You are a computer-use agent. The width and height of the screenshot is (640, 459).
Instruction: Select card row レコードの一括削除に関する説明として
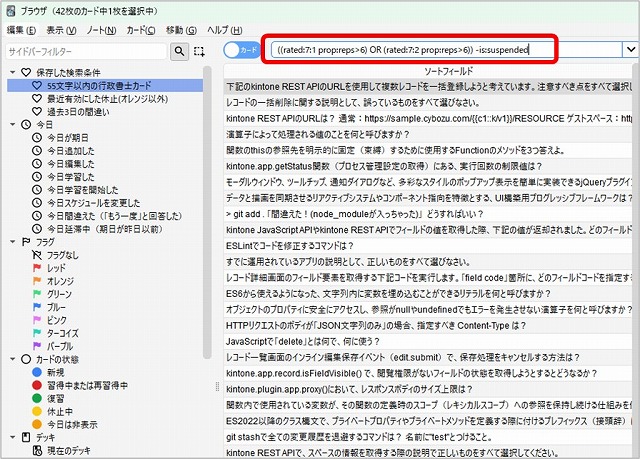pyautogui.click(x=430, y=102)
